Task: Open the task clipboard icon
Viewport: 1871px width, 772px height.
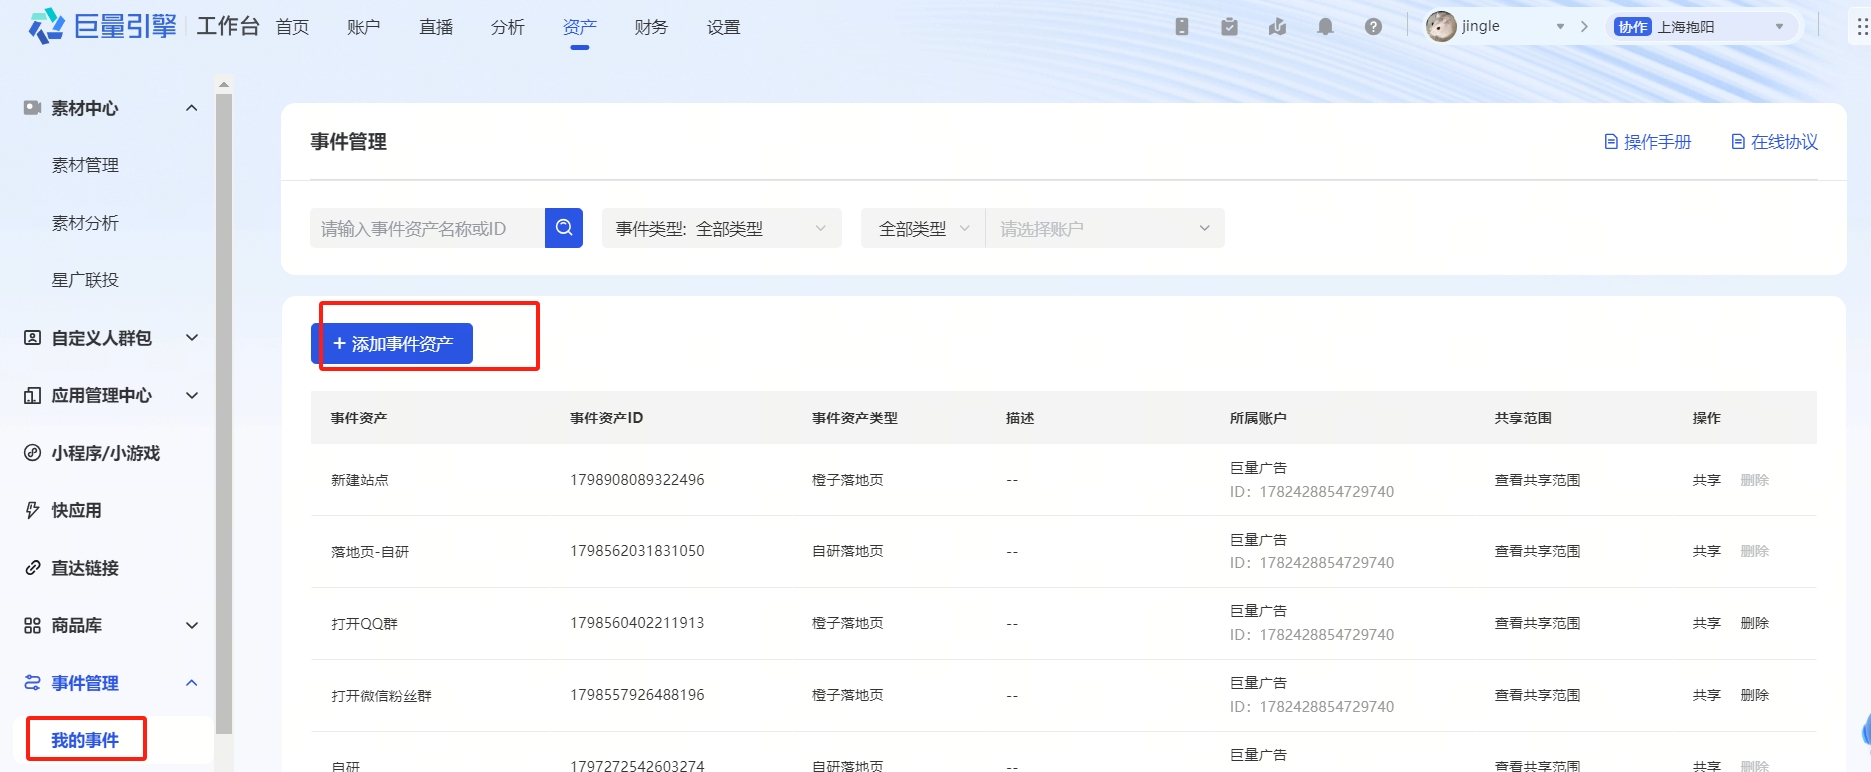Action: [1229, 27]
